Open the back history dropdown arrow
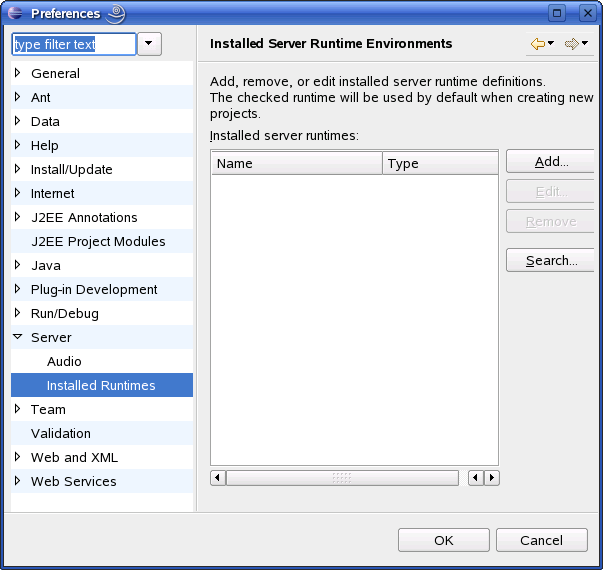603x570 pixels. pos(551,44)
